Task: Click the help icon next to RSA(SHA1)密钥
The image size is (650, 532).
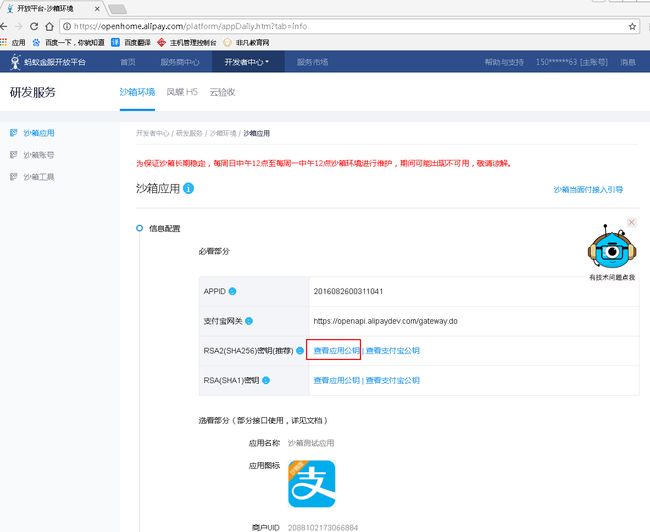Action: tap(266, 380)
